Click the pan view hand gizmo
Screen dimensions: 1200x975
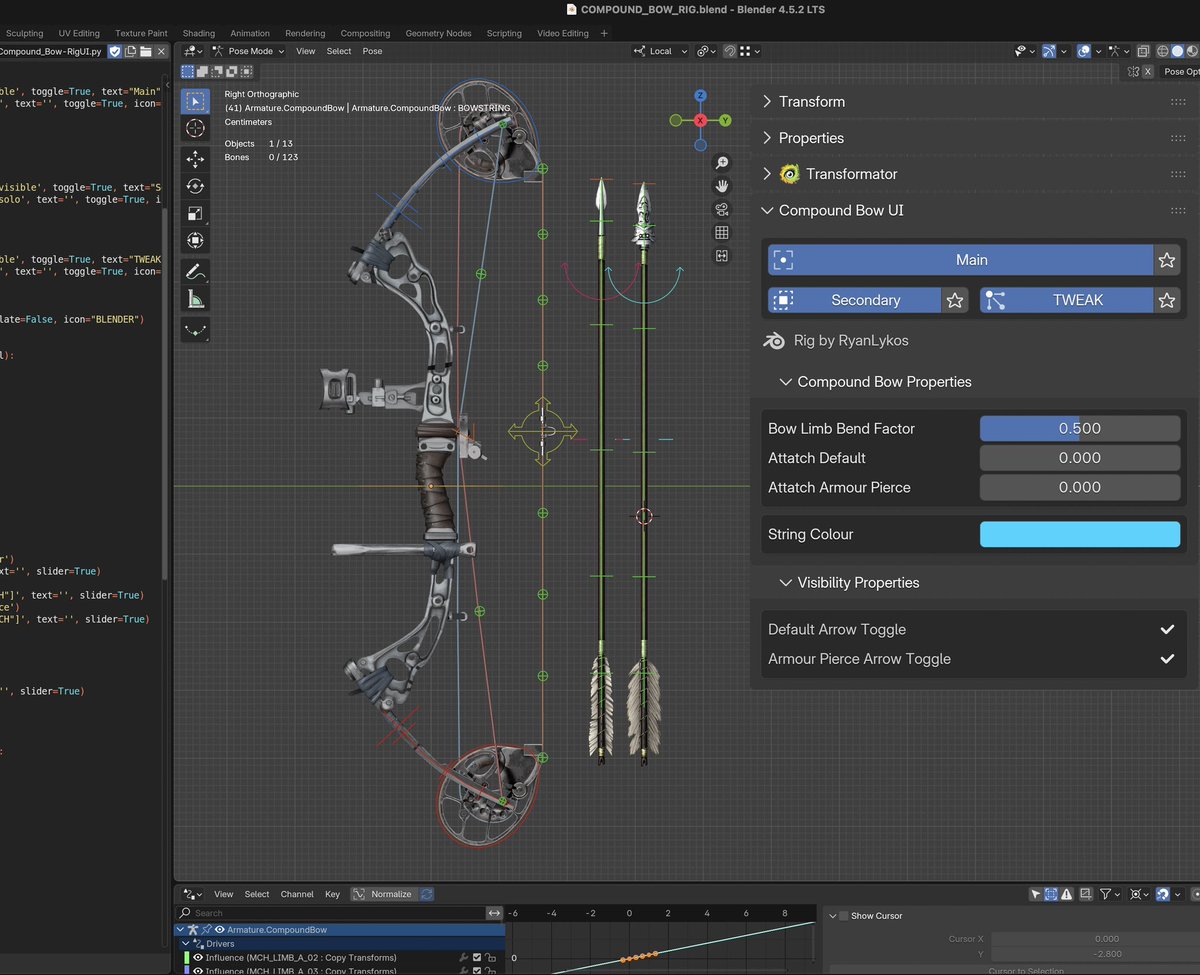pos(722,186)
